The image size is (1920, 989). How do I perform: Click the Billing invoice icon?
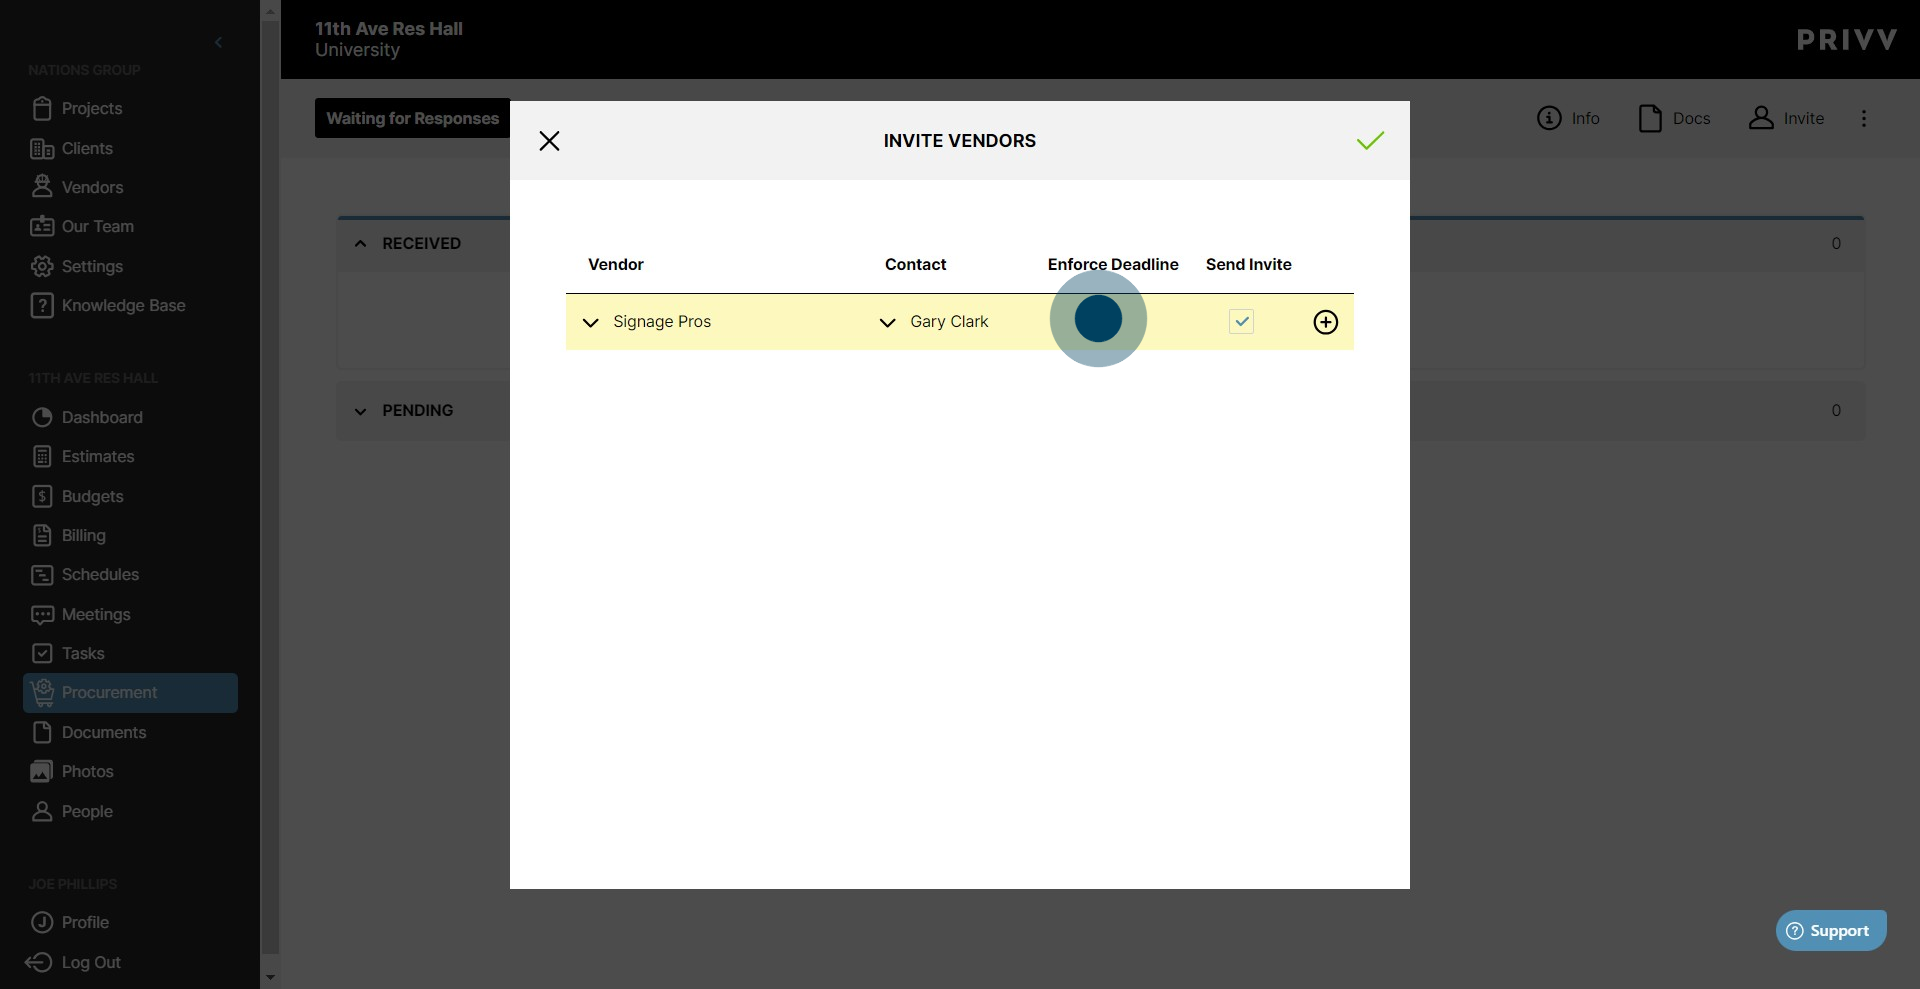coord(42,535)
